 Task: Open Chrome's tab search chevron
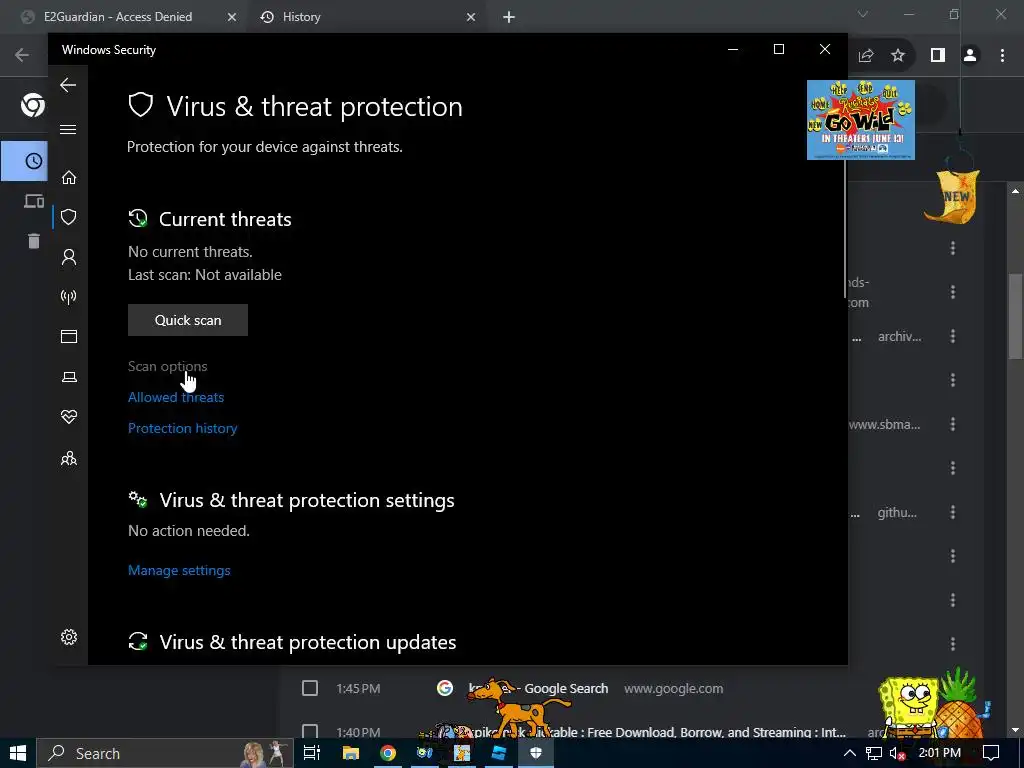(x=863, y=14)
